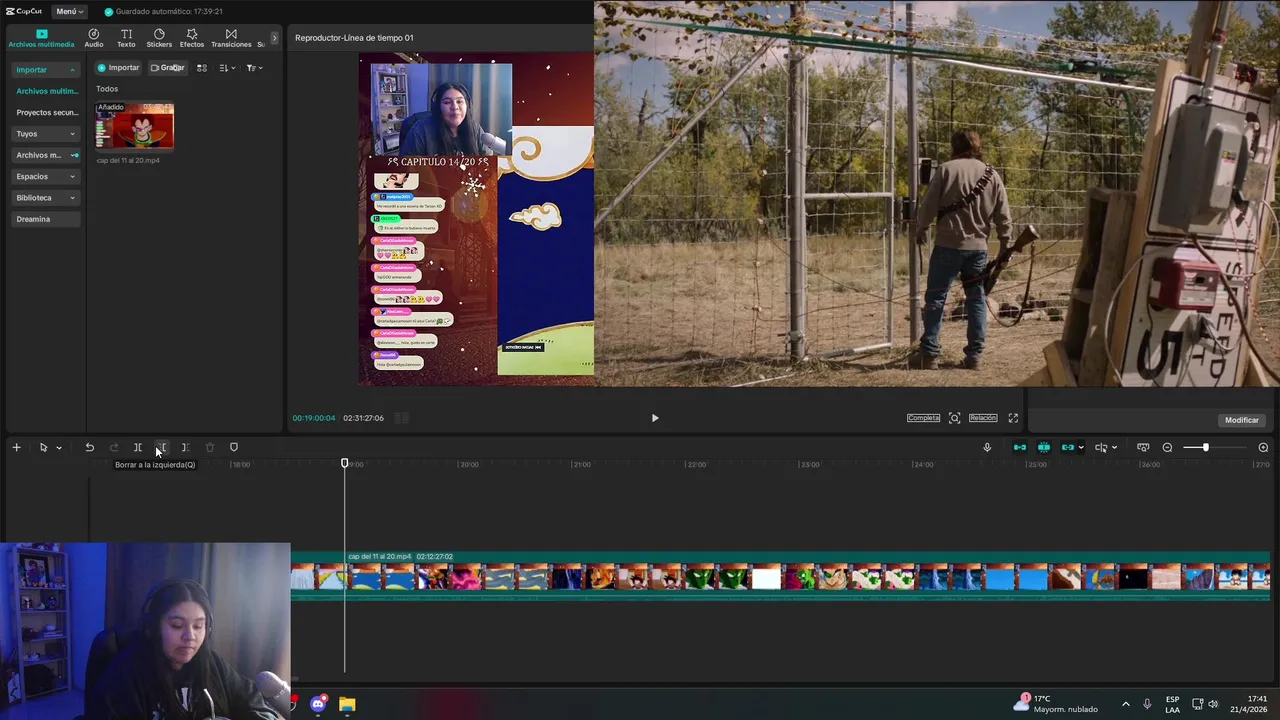Select Proyectos secundarios in sidebar

(46, 112)
